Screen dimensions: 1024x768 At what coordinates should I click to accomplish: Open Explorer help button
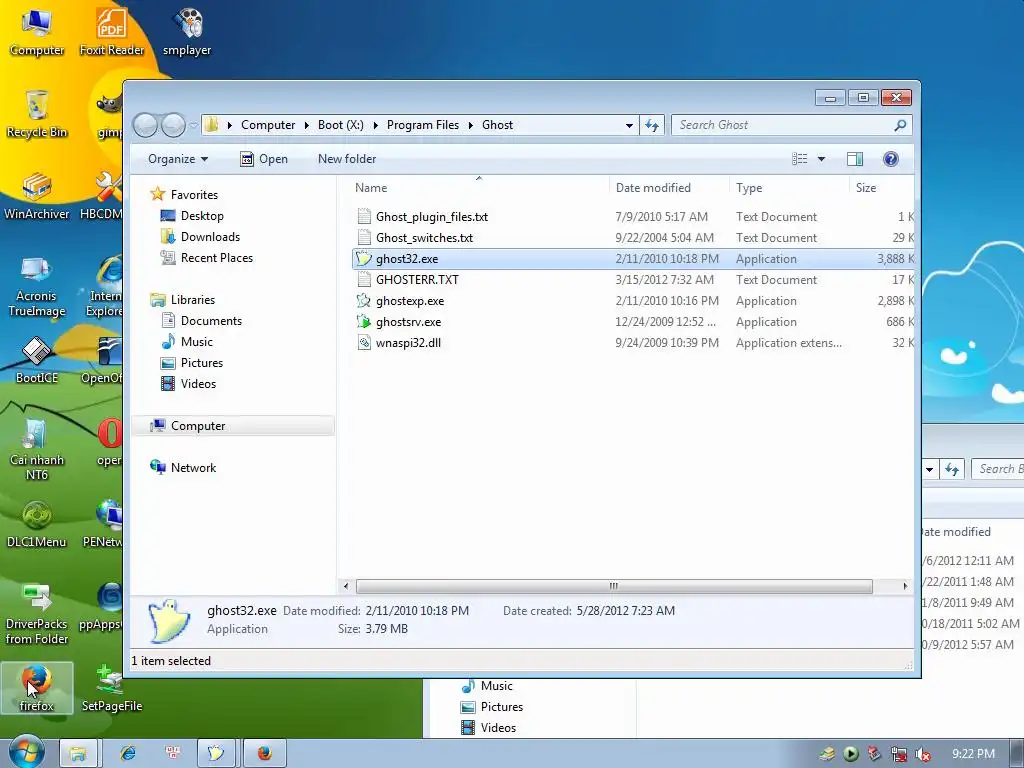[890, 159]
